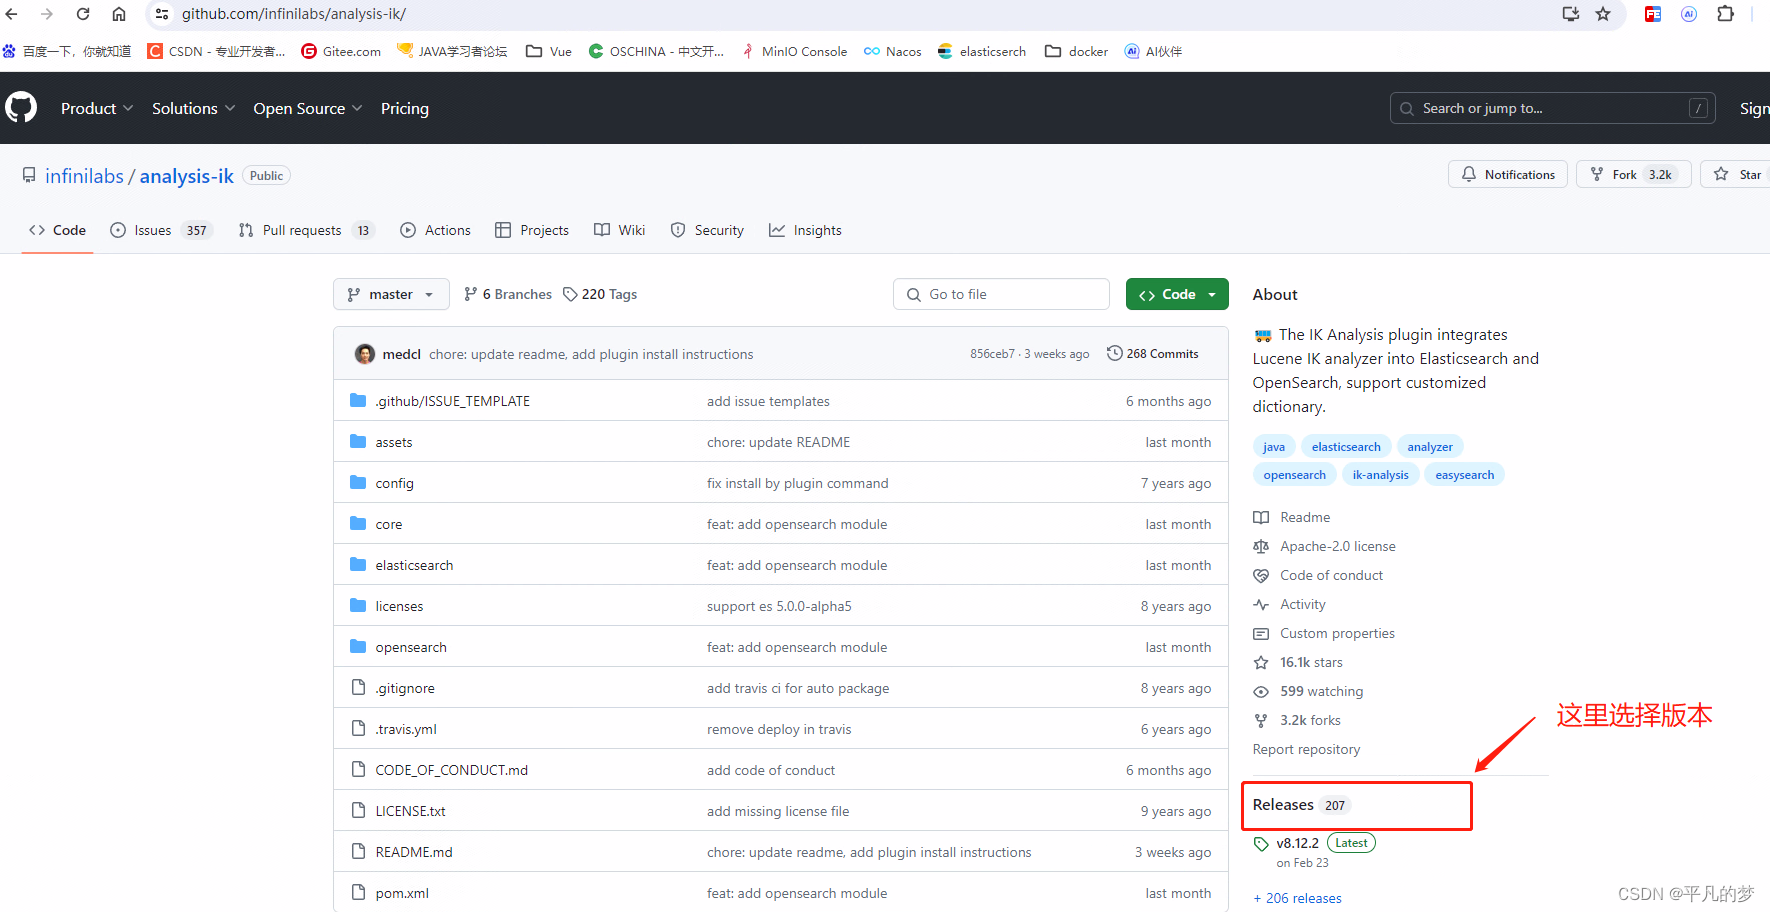This screenshot has height=912, width=1770.
Task: Expand the master branch selector
Action: click(x=391, y=294)
